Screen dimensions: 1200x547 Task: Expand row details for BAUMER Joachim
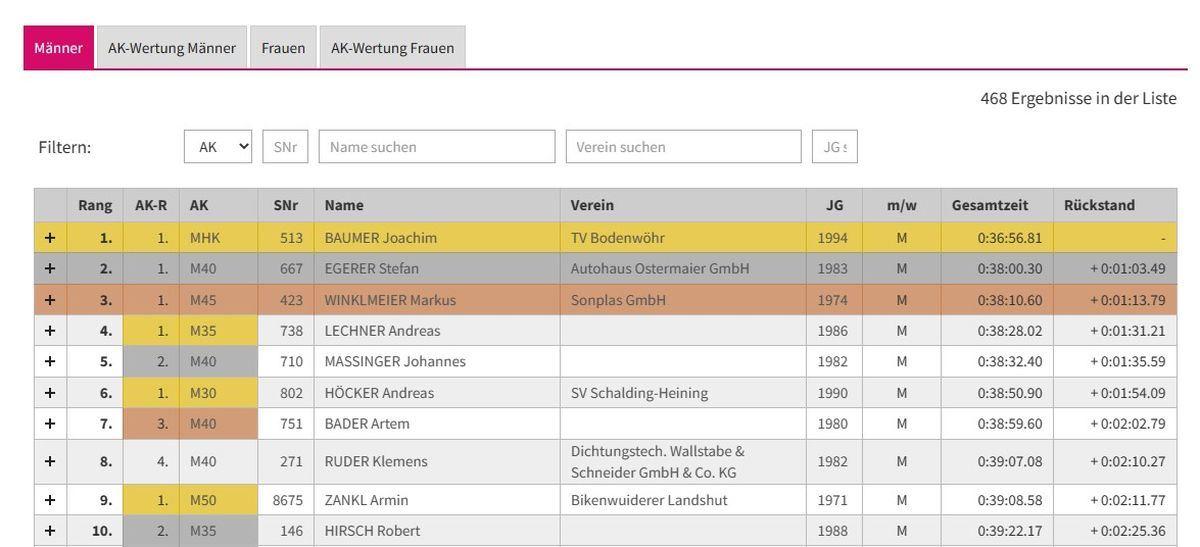click(50, 238)
